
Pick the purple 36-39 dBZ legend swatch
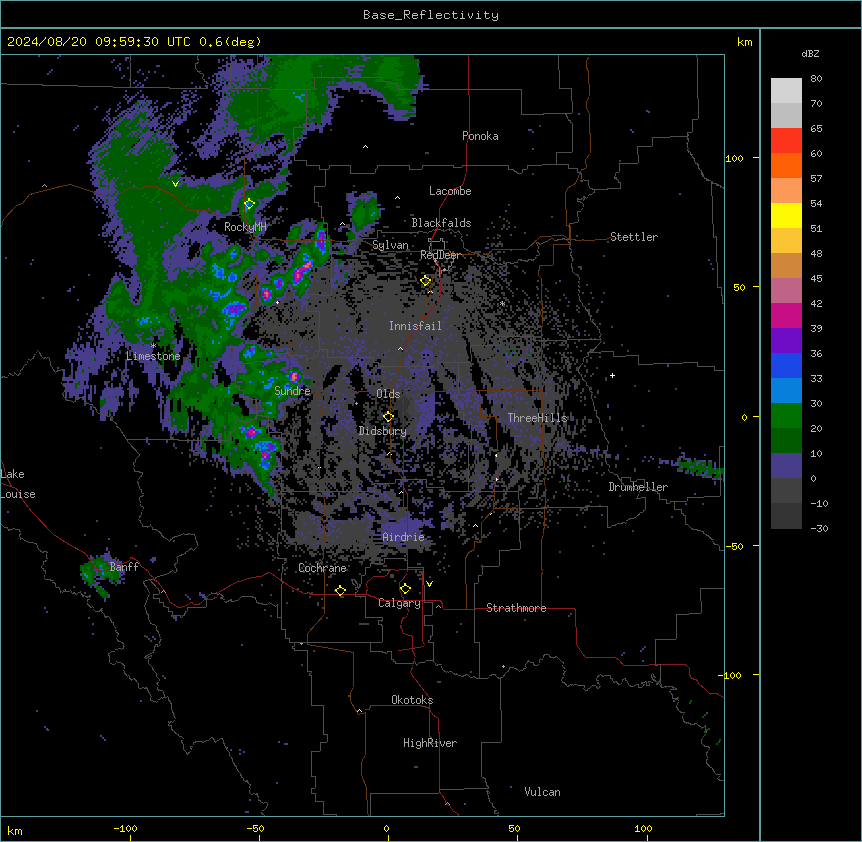click(786, 341)
